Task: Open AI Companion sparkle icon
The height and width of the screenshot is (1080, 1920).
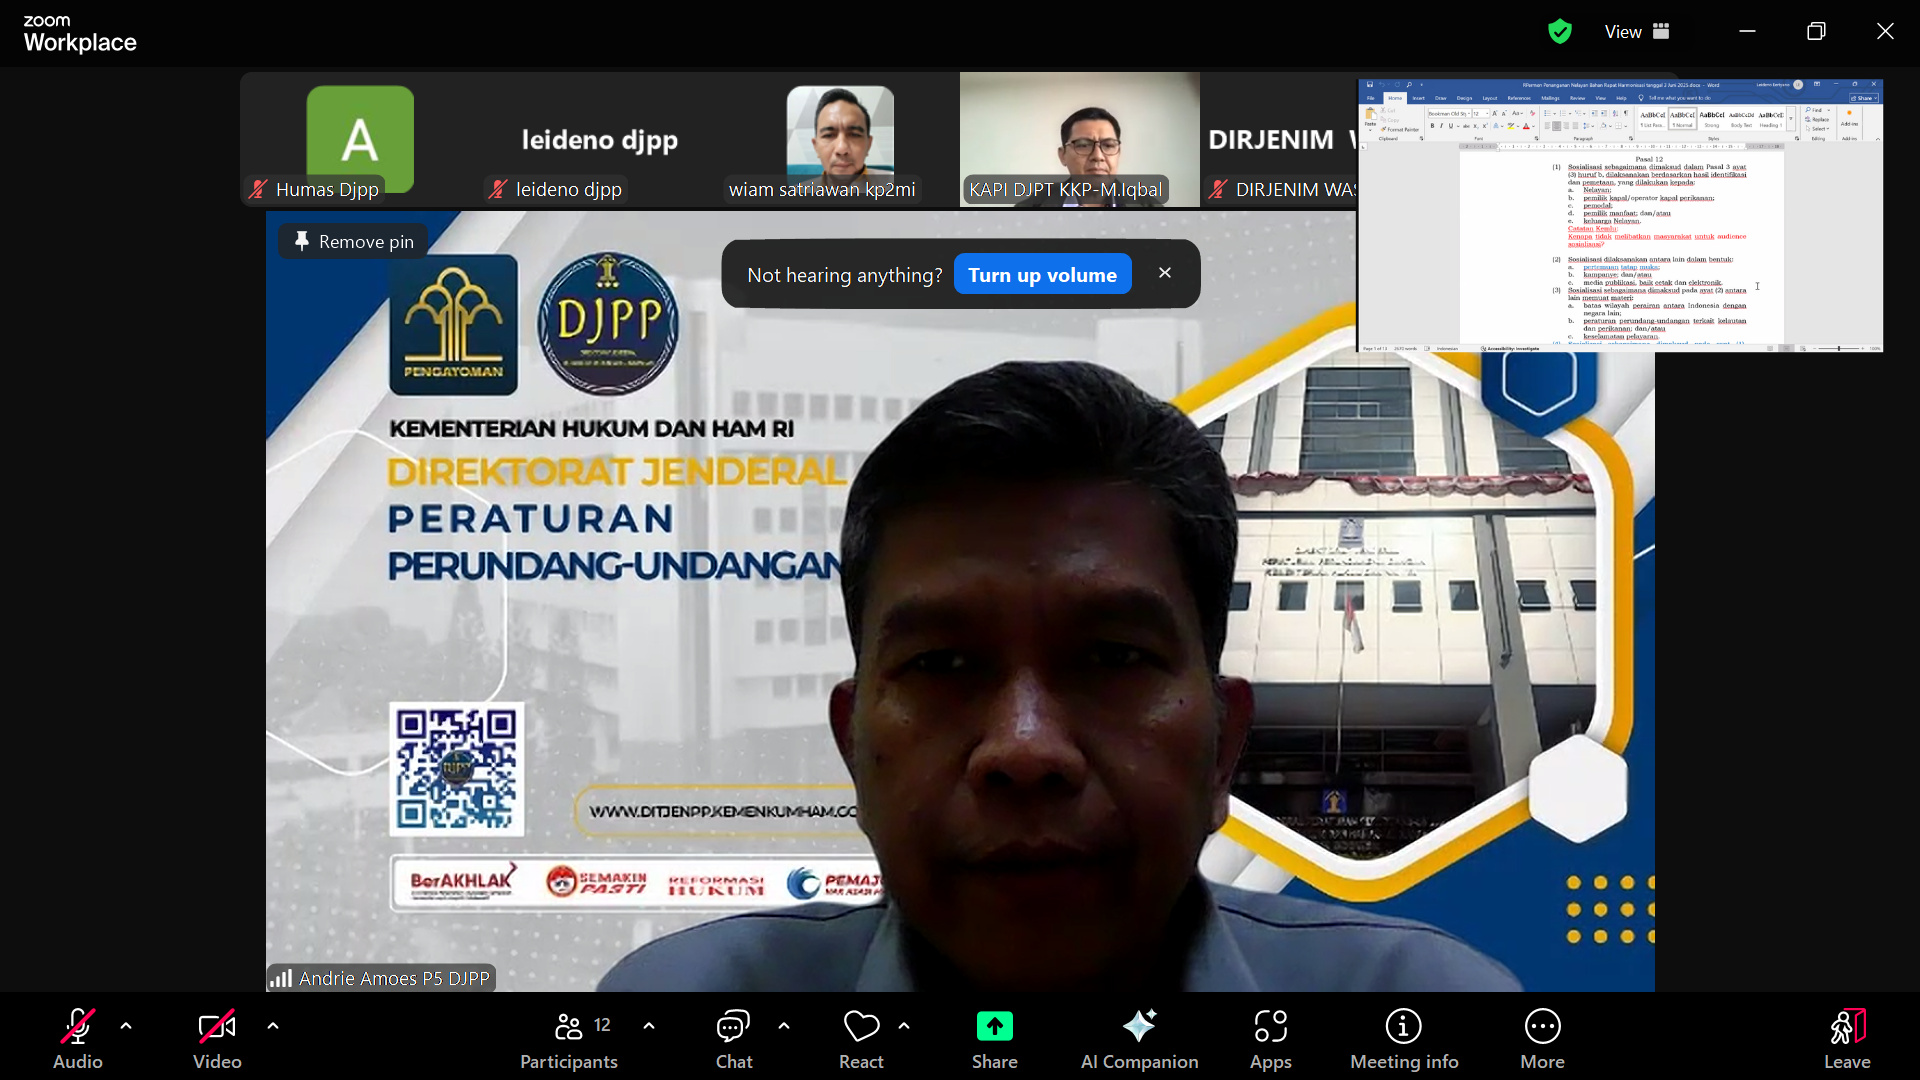Action: click(x=1139, y=1026)
